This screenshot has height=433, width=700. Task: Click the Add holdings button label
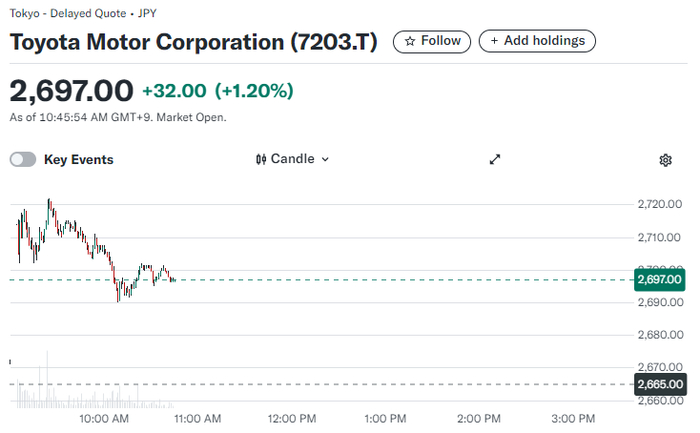coord(545,41)
